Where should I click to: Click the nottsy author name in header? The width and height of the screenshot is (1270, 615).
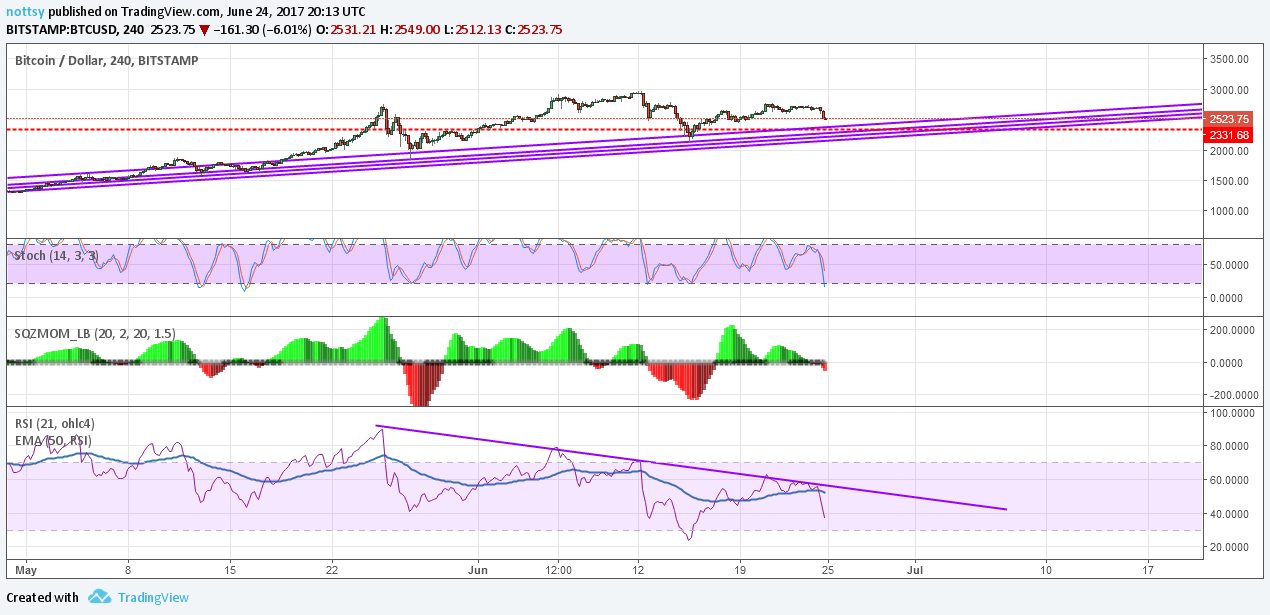pyautogui.click(x=25, y=12)
